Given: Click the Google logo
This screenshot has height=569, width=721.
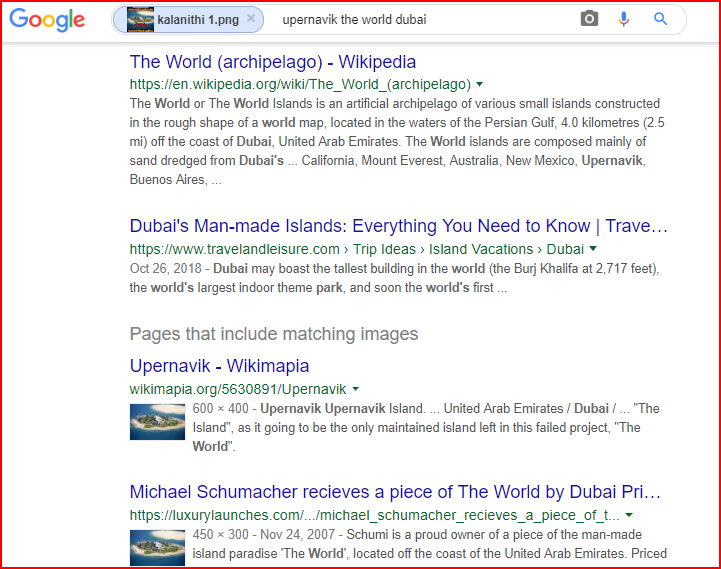Looking at the screenshot, I should click(x=47, y=20).
